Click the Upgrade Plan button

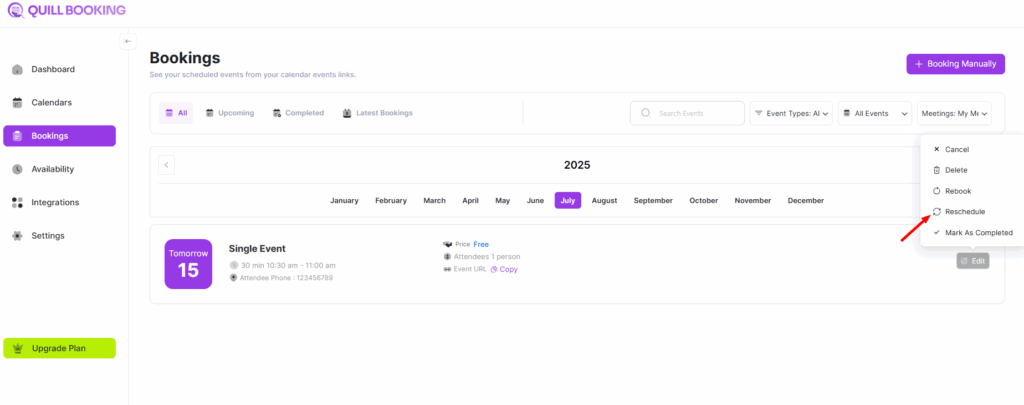pyautogui.click(x=60, y=348)
